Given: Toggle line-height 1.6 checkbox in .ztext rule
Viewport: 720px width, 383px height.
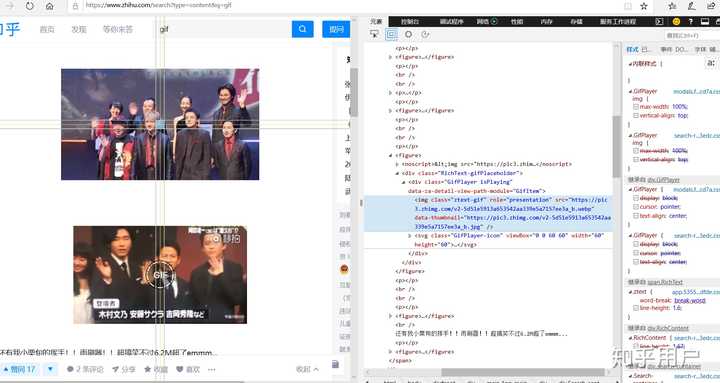Looking at the screenshot, I should [x=636, y=308].
